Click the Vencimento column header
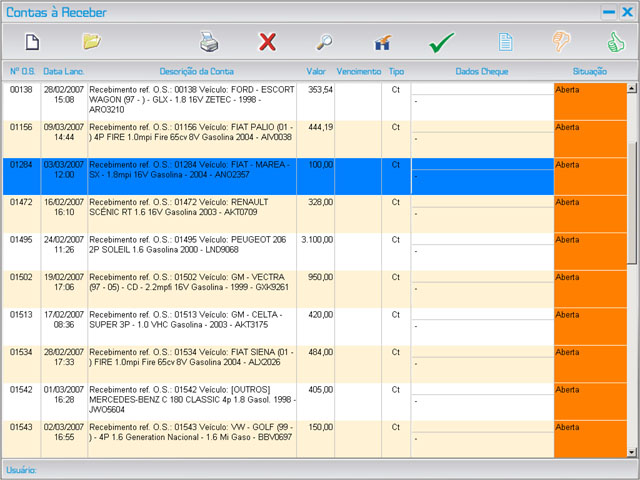The width and height of the screenshot is (640, 480). 358,72
